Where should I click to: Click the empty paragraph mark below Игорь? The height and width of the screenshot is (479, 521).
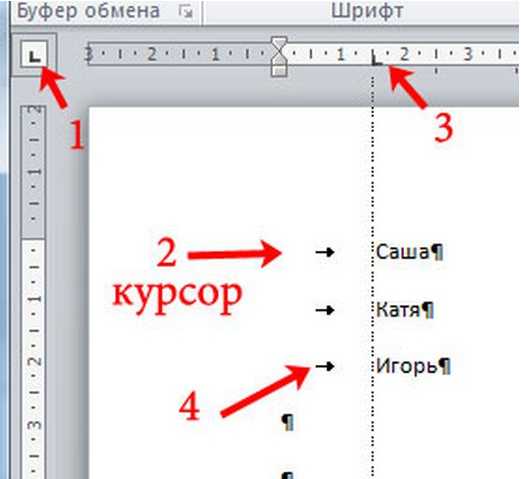click(288, 422)
